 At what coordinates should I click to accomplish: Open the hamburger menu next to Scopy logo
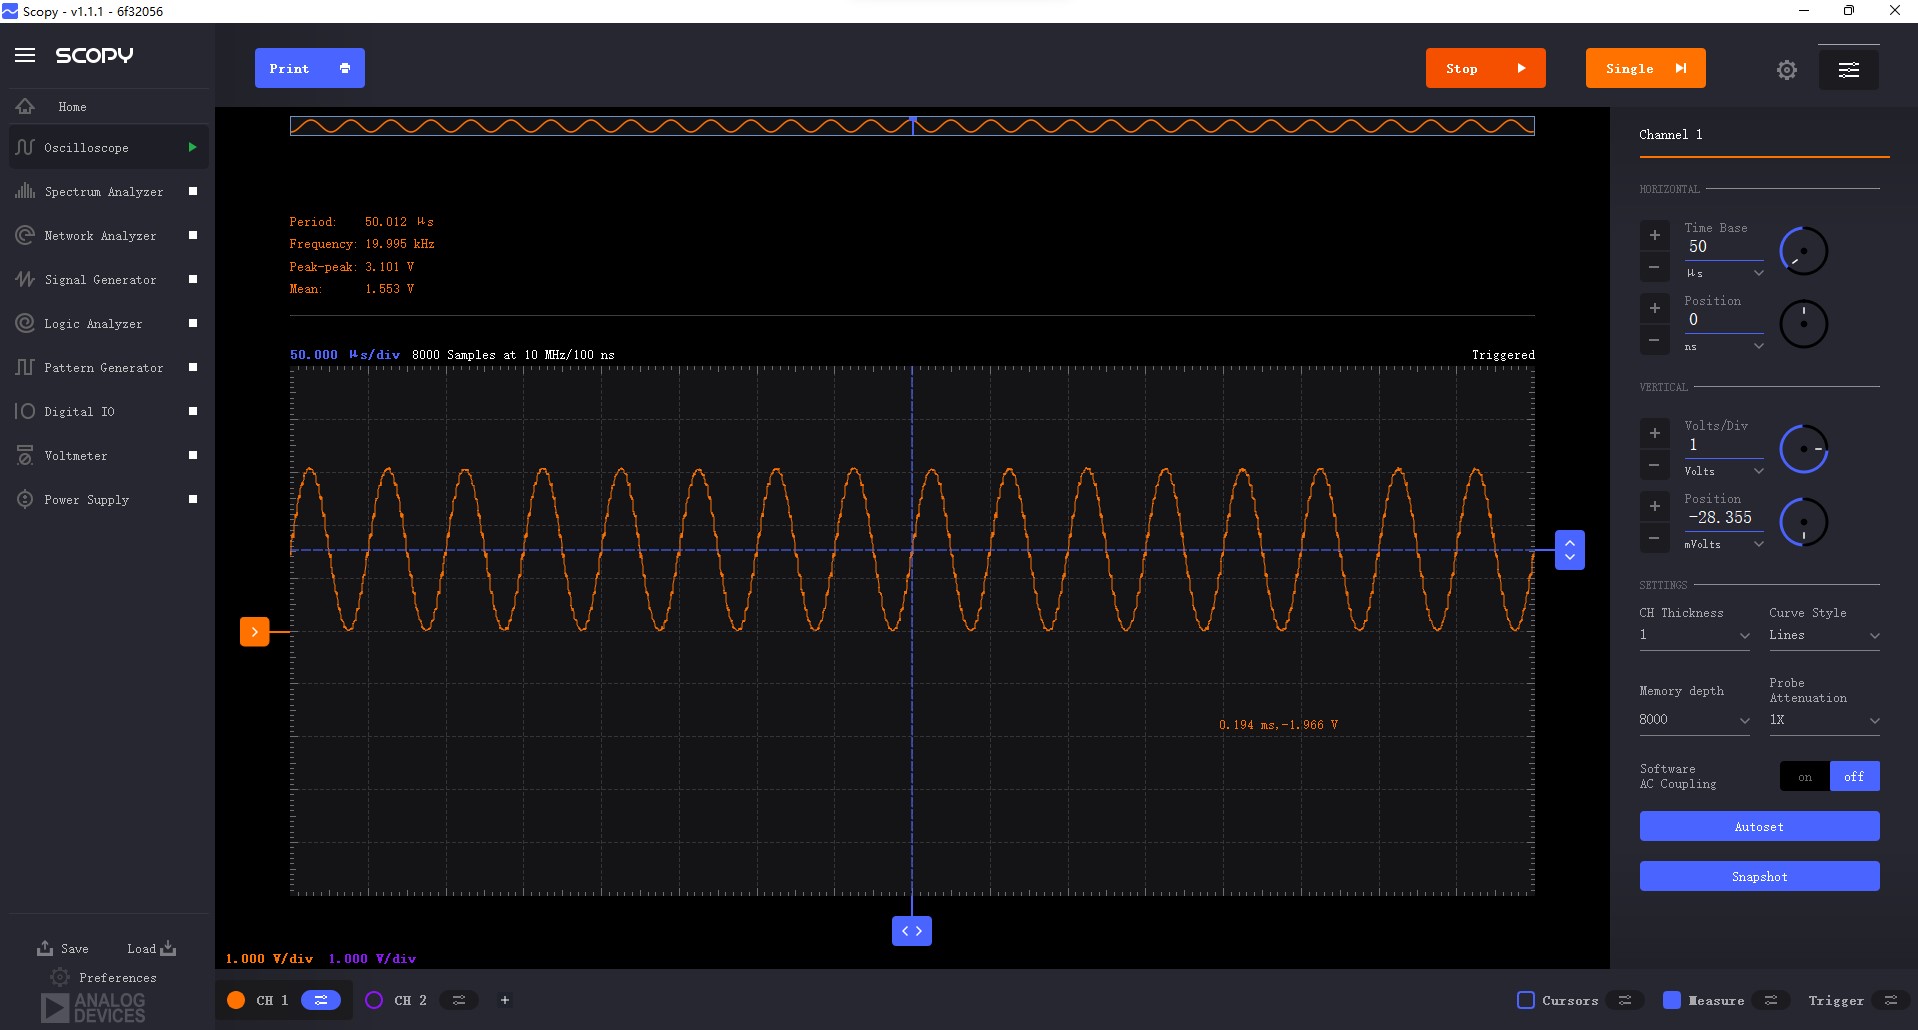(25, 55)
